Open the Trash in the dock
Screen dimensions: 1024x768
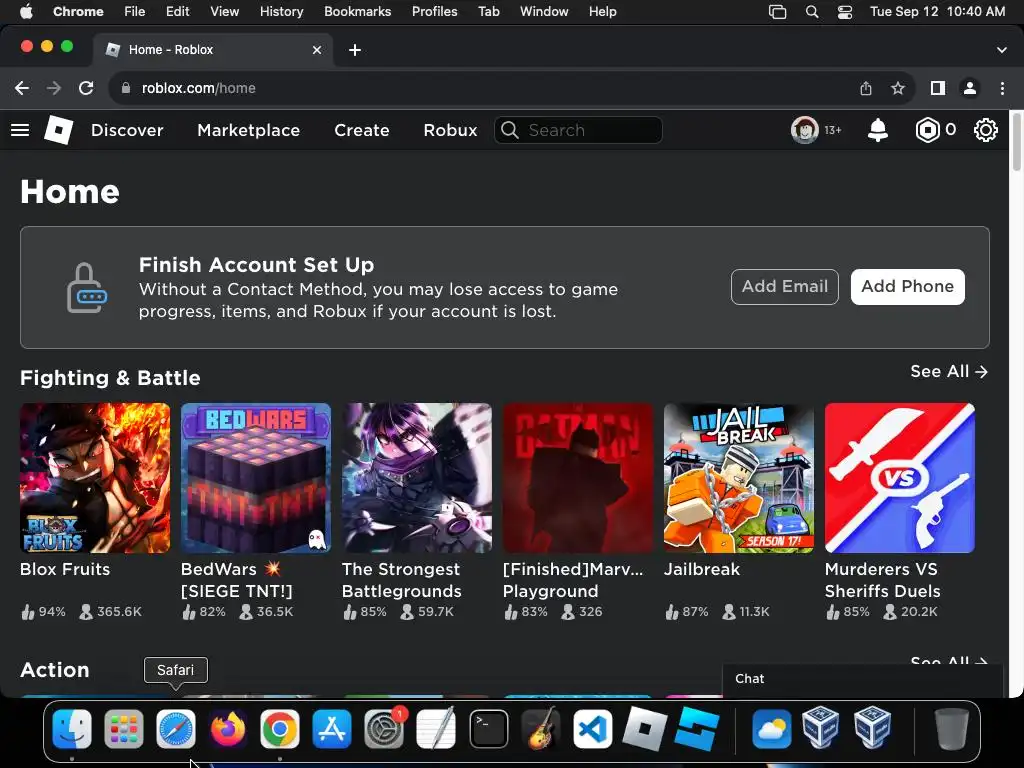point(952,728)
